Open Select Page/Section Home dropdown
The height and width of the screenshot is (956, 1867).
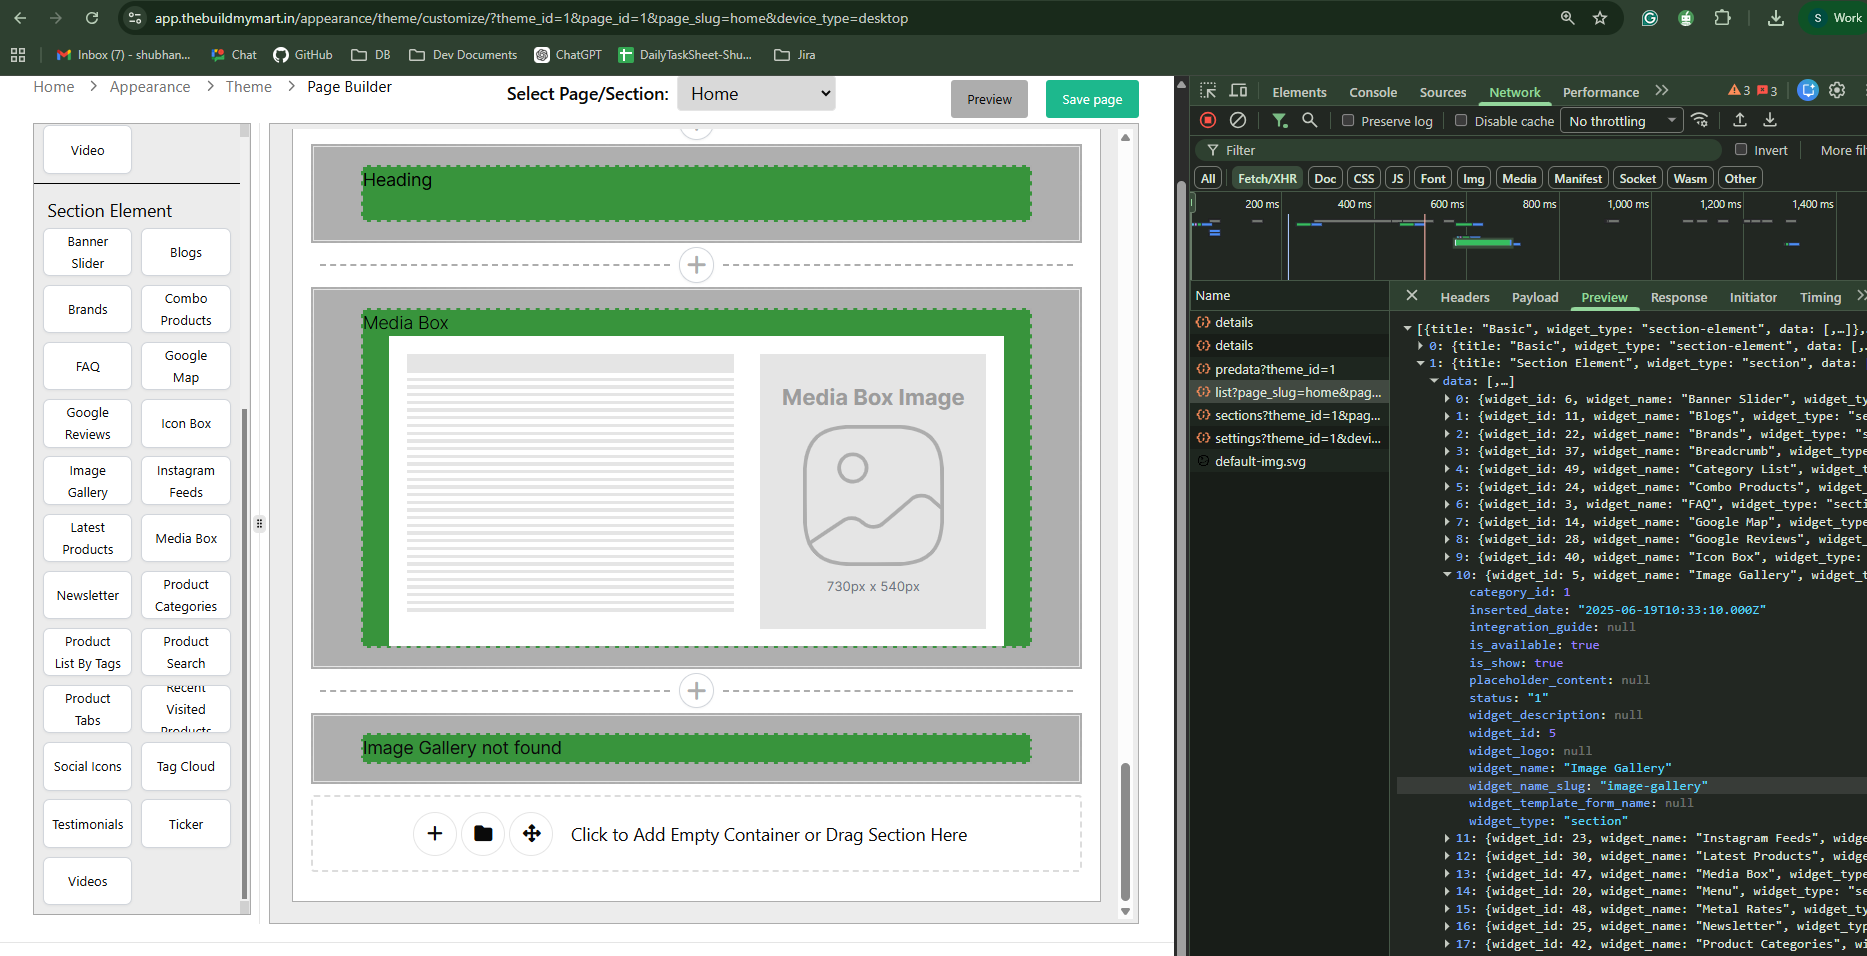(x=756, y=94)
